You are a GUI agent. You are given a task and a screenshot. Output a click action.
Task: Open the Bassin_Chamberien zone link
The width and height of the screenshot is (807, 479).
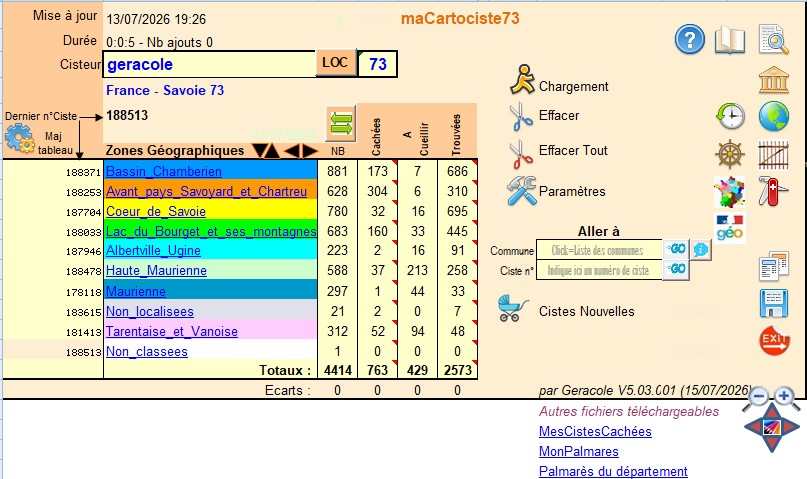164,171
